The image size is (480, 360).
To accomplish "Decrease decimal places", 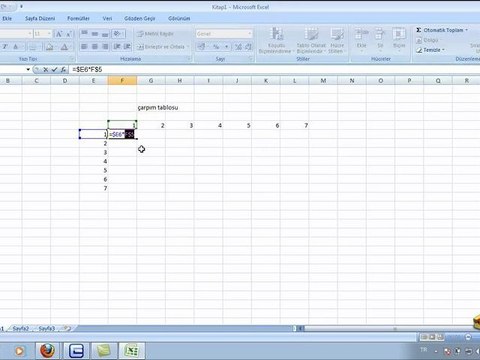I will point(248,47).
